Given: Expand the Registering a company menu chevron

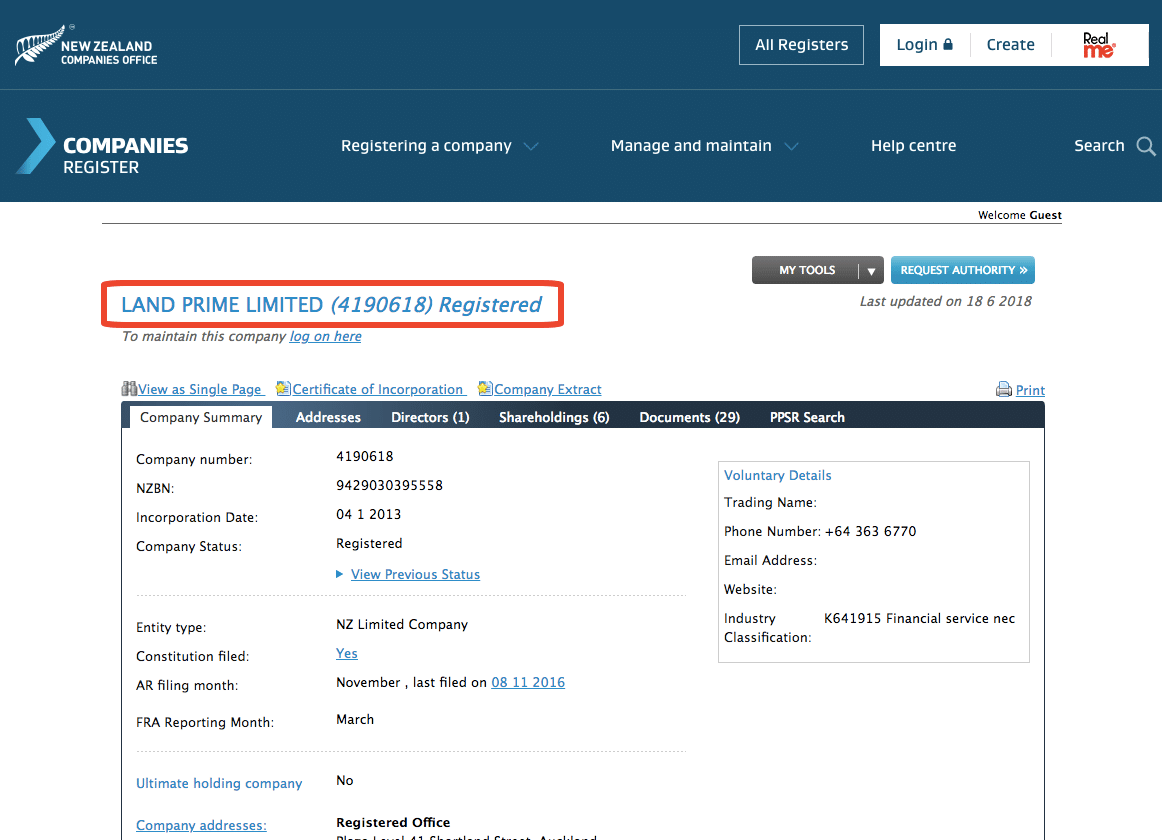Looking at the screenshot, I should coord(531,146).
